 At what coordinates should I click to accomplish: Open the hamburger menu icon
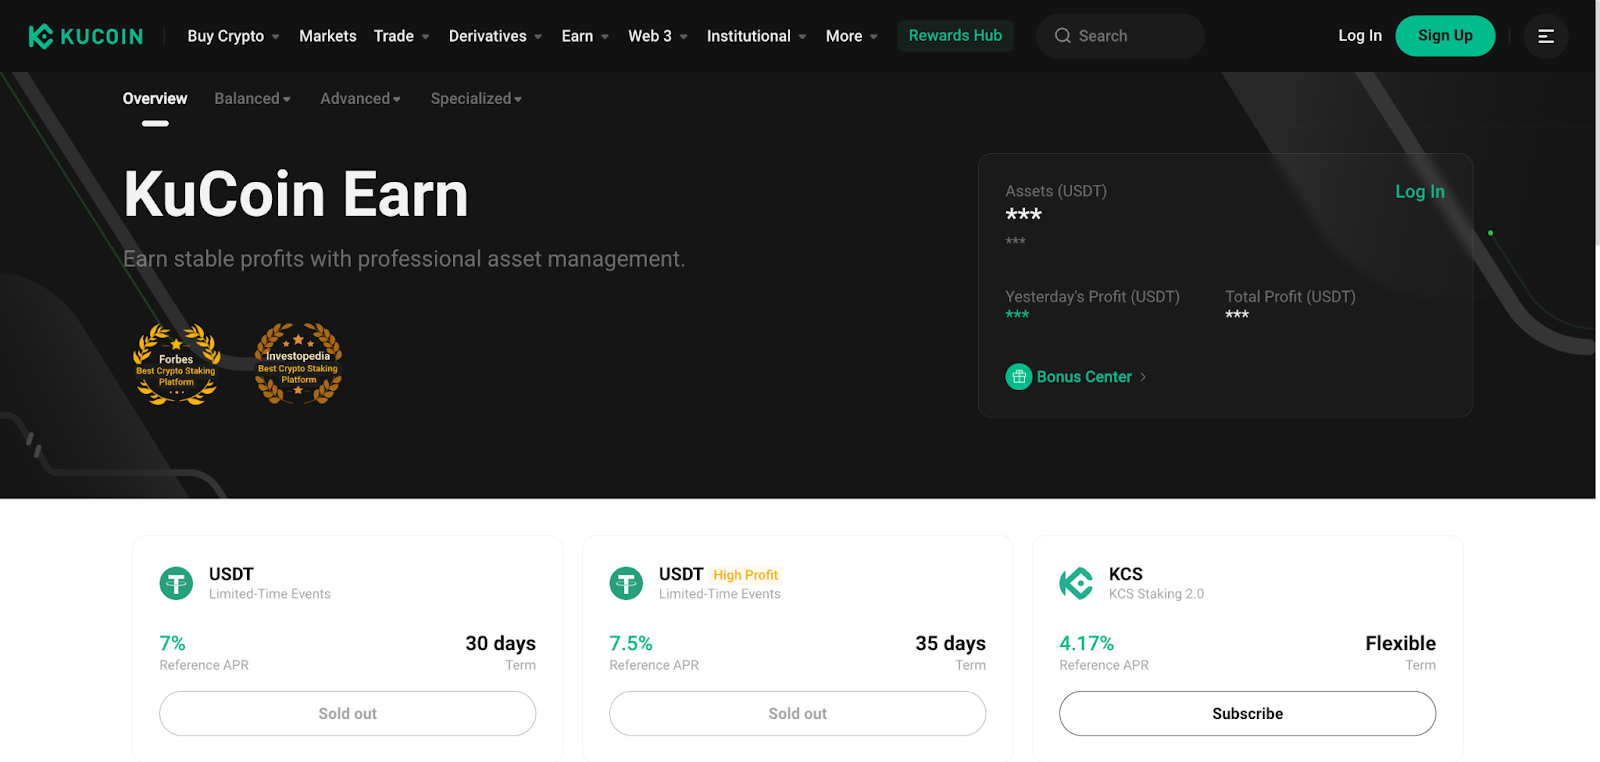pos(1546,36)
